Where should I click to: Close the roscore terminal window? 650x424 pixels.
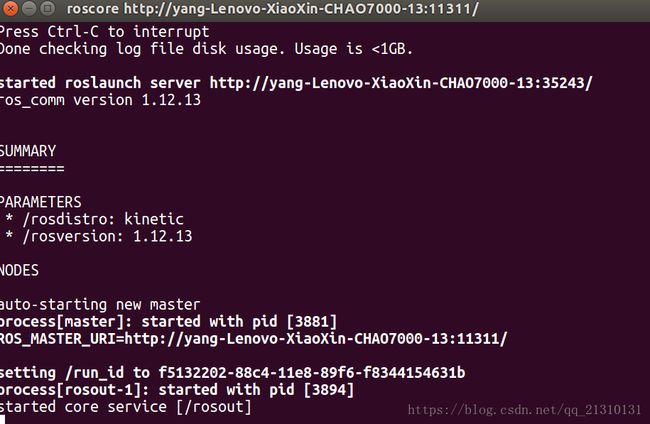tap(10, 8)
